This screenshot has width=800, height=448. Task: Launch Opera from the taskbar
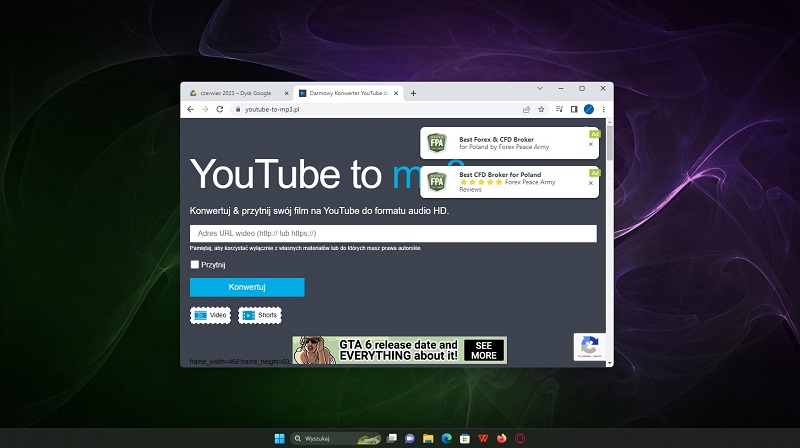pos(520,438)
